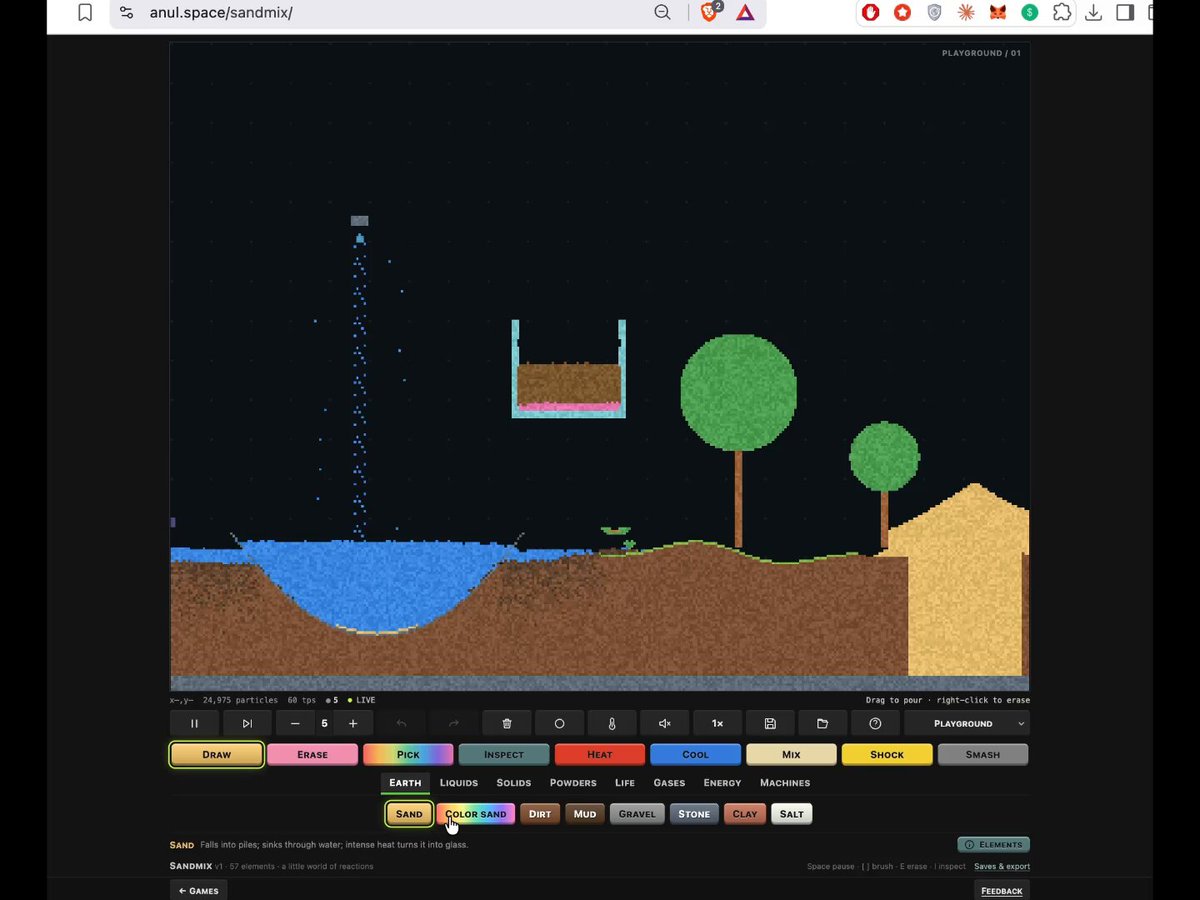Viewport: 1200px width, 900px height.
Task: Go back to Games
Action: coord(198,890)
